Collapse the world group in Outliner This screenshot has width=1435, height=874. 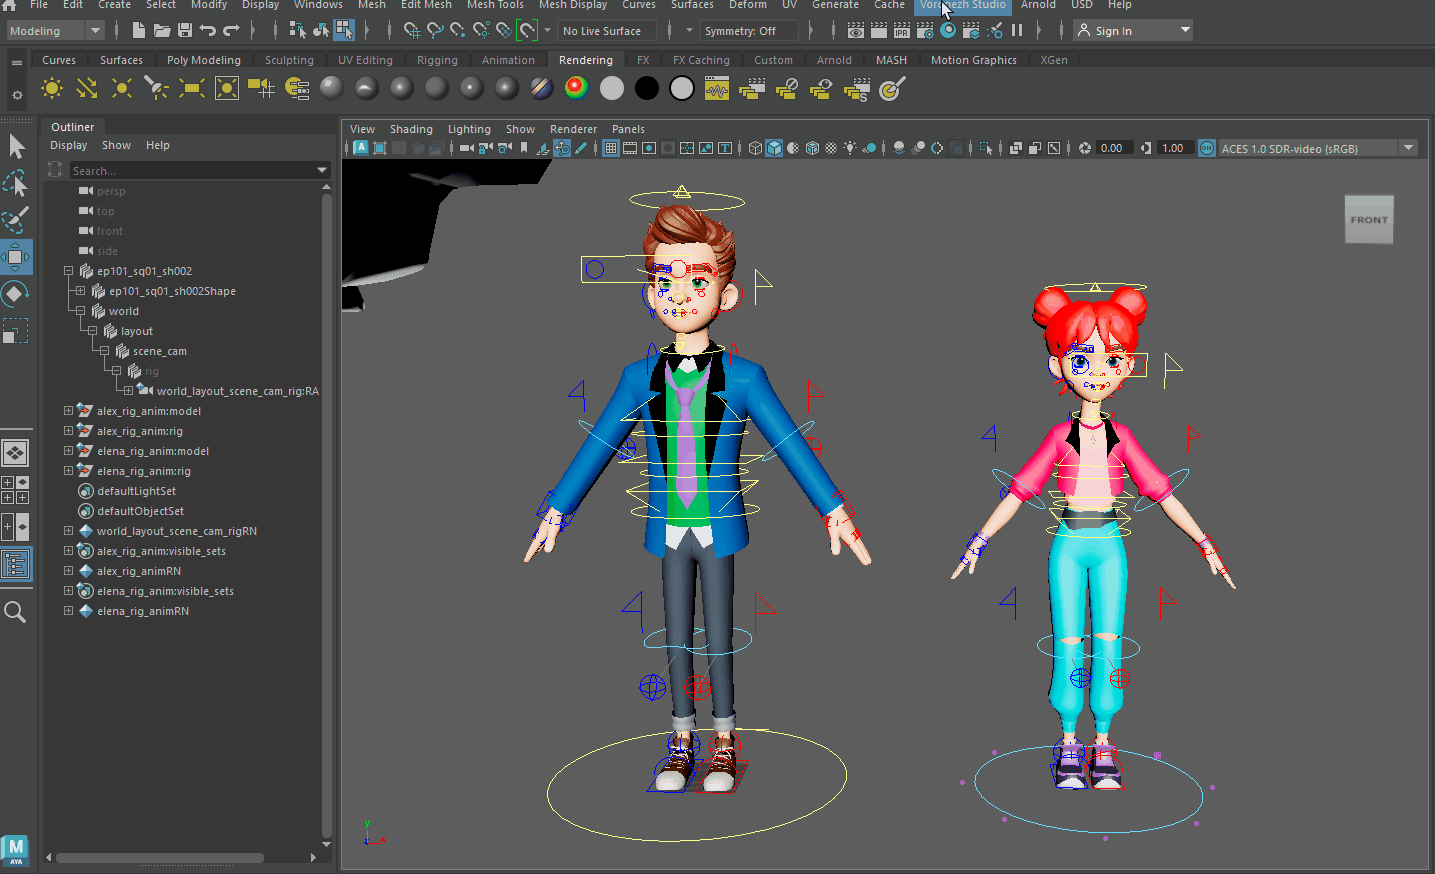click(x=80, y=311)
